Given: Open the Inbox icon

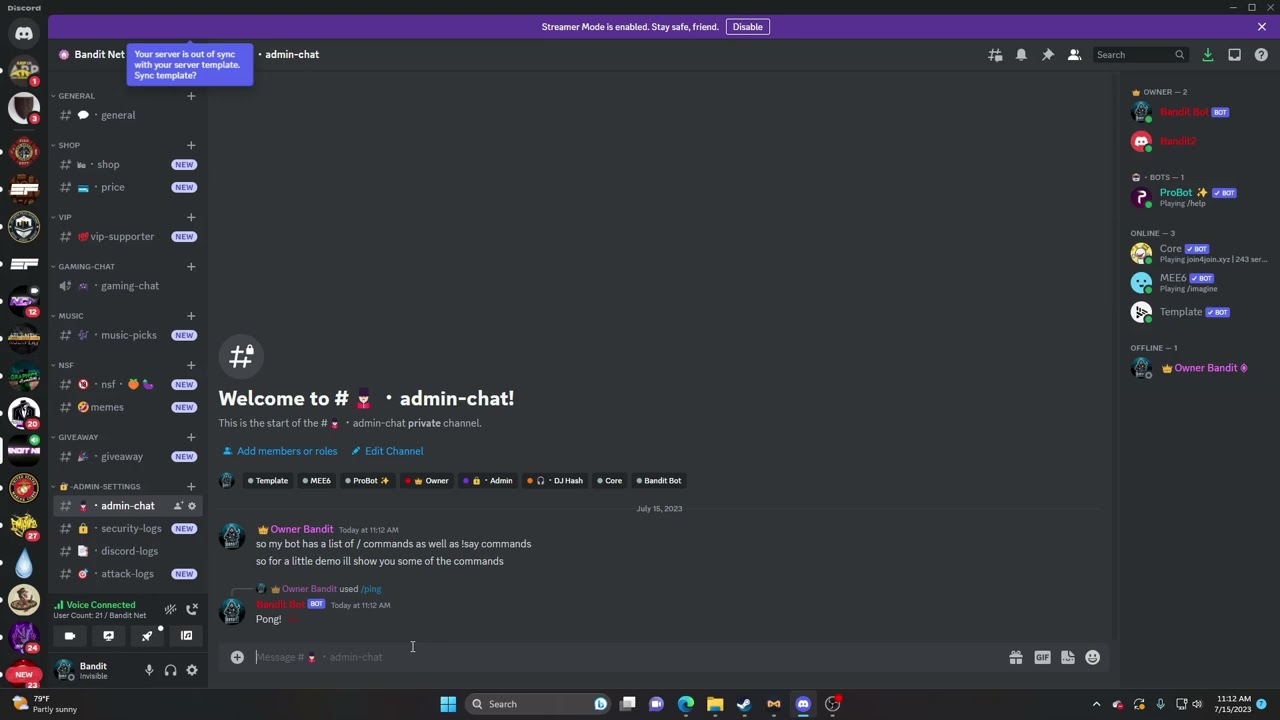Looking at the screenshot, I should [x=1235, y=55].
